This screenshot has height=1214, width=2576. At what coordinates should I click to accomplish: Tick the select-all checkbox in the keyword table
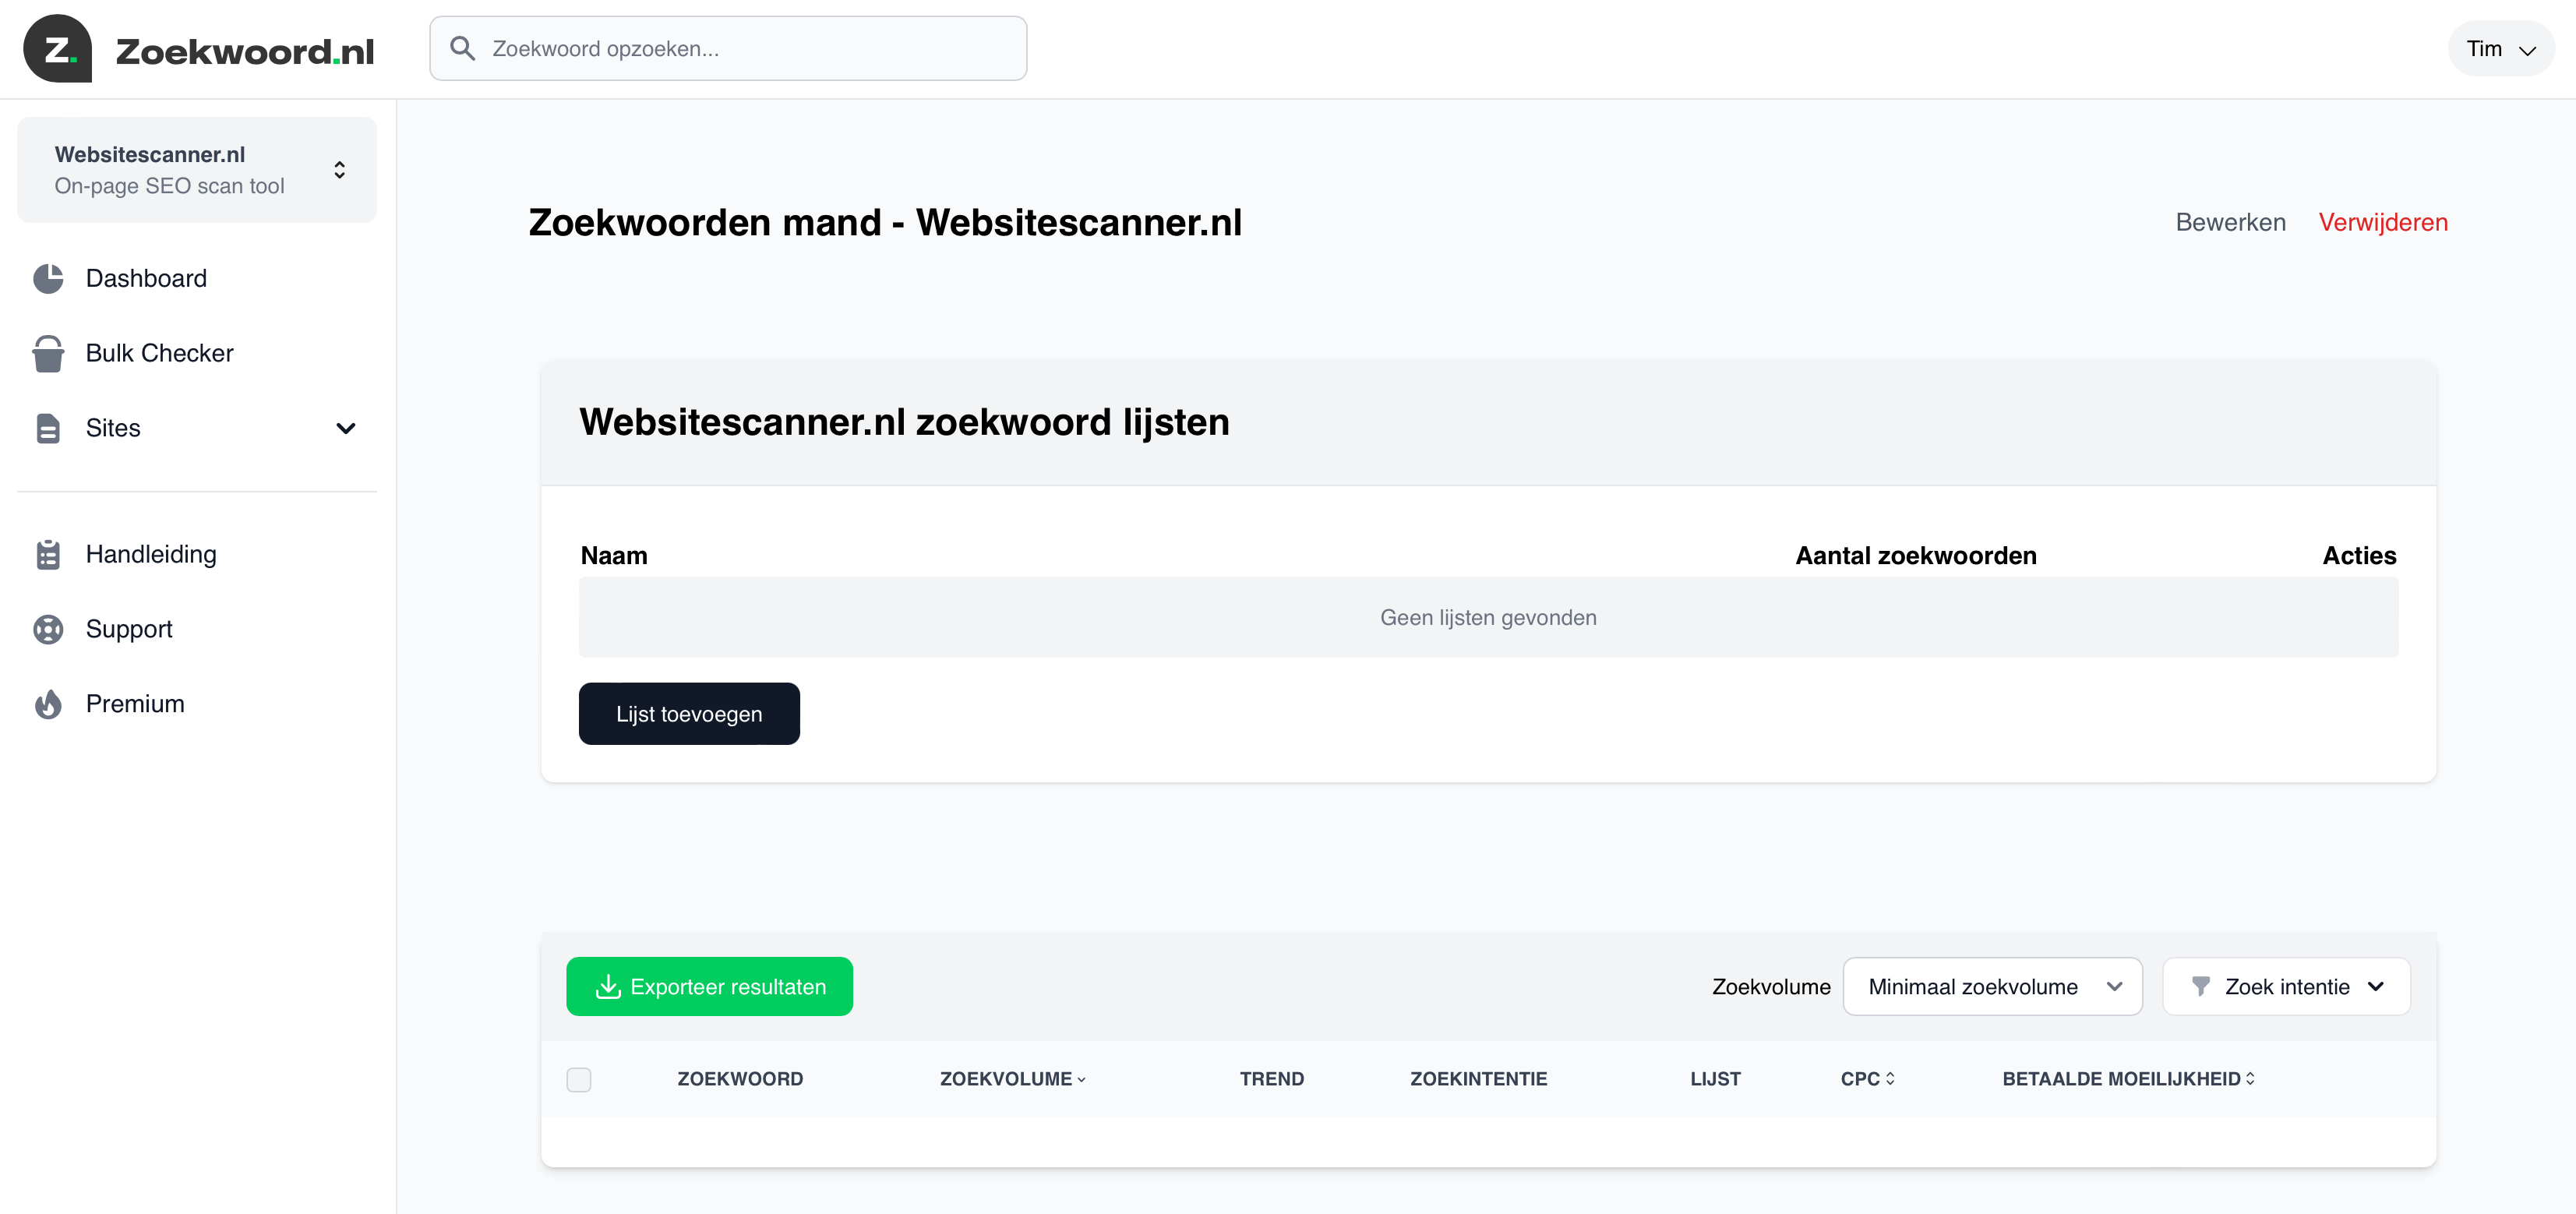pos(580,1080)
